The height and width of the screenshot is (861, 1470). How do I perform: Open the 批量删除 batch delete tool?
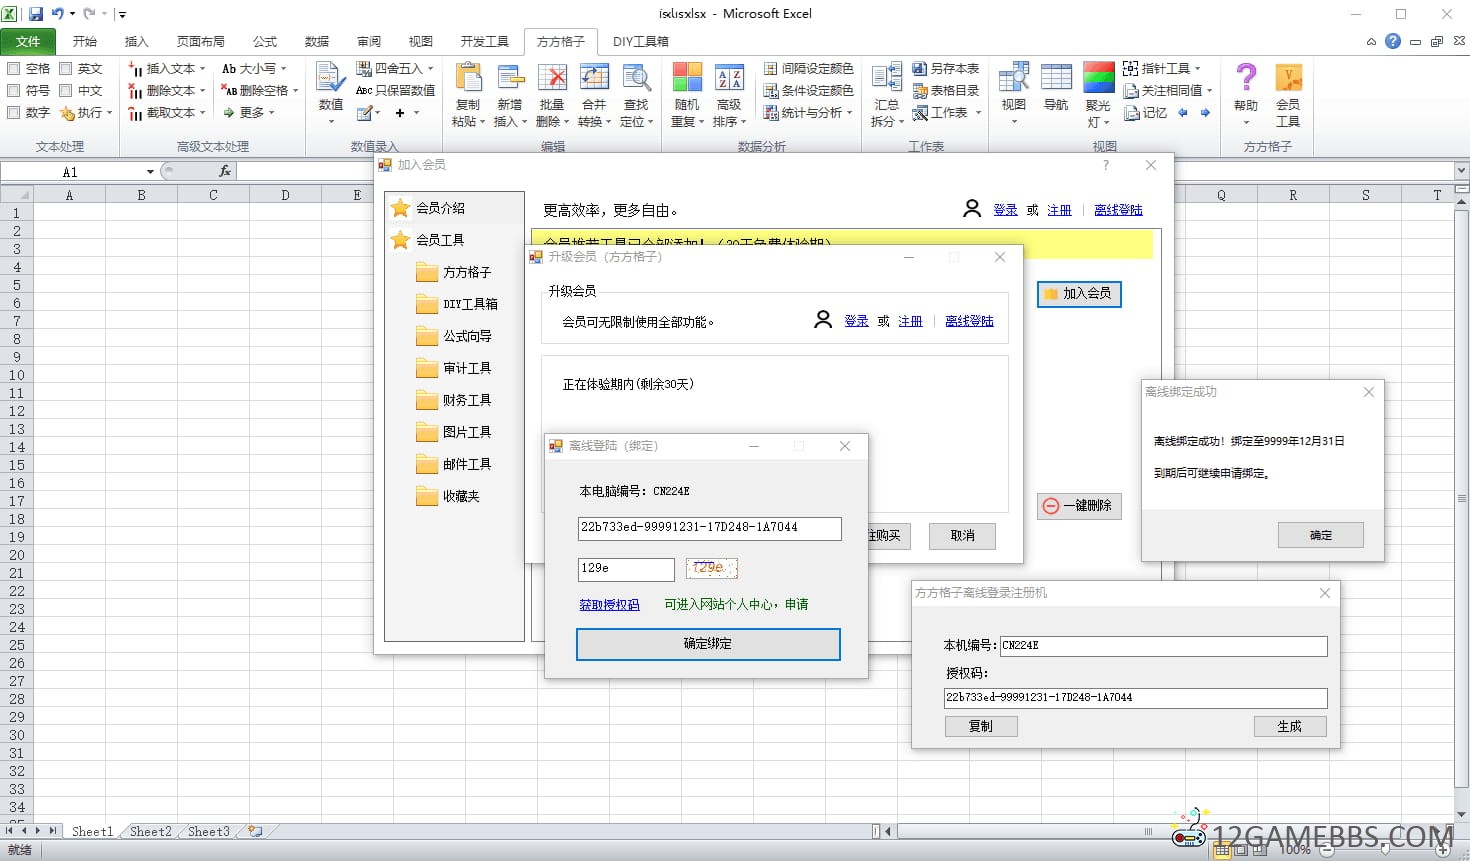point(552,96)
